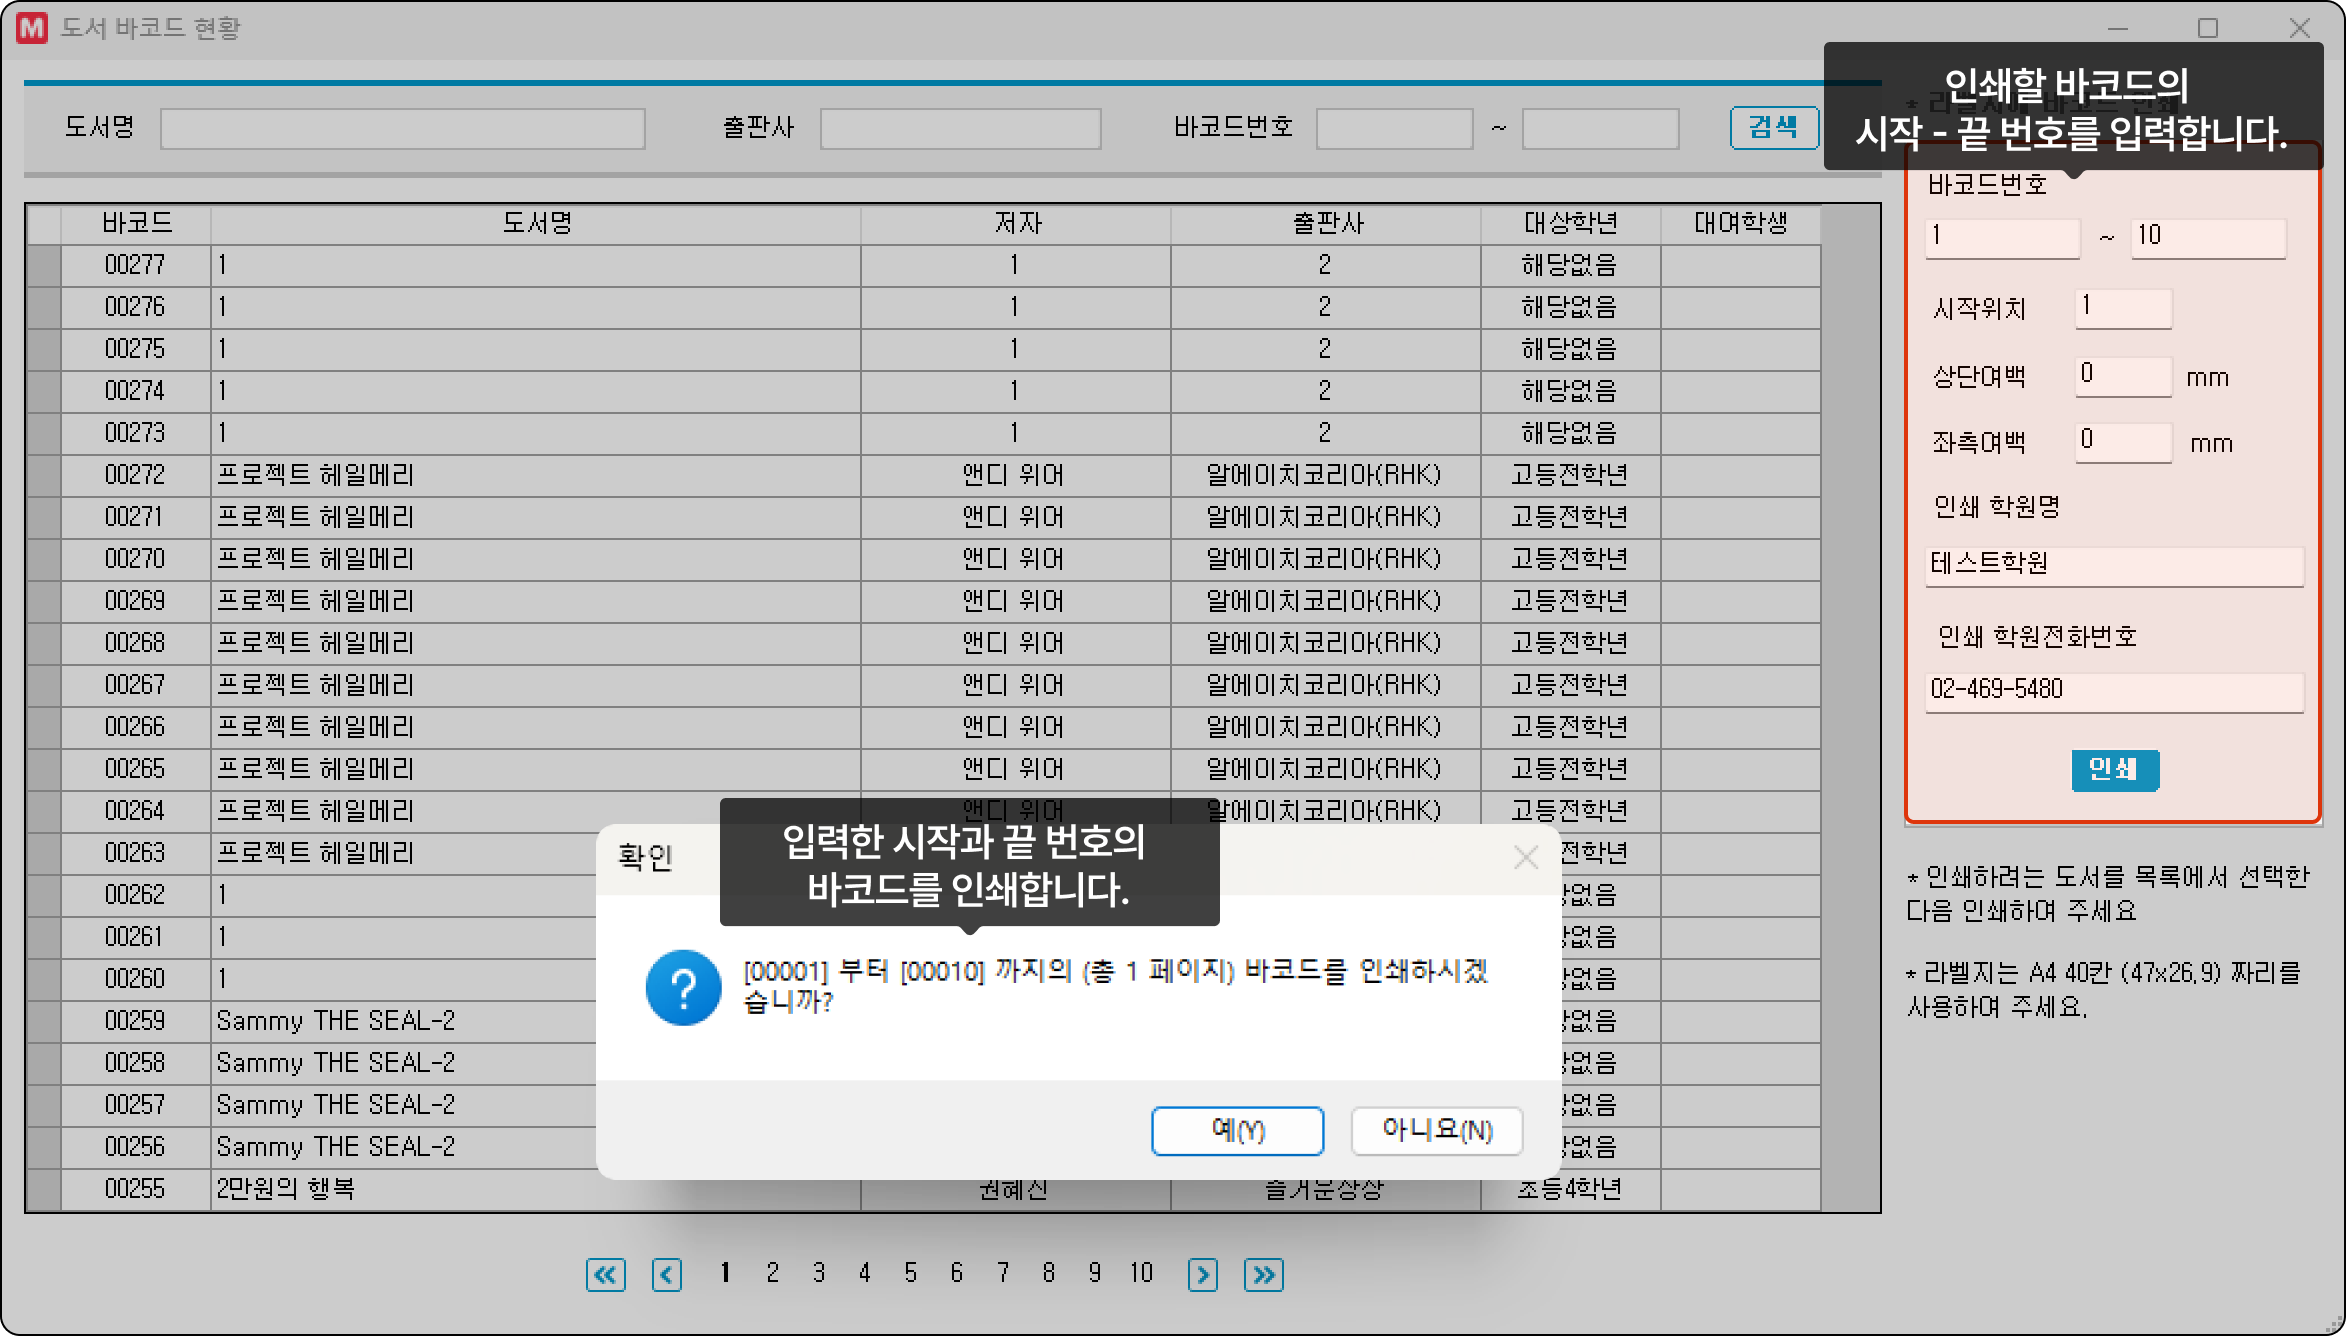Jump to last page with double-right arrow
Image resolution: width=2346 pixels, height=1336 pixels.
click(x=1264, y=1274)
